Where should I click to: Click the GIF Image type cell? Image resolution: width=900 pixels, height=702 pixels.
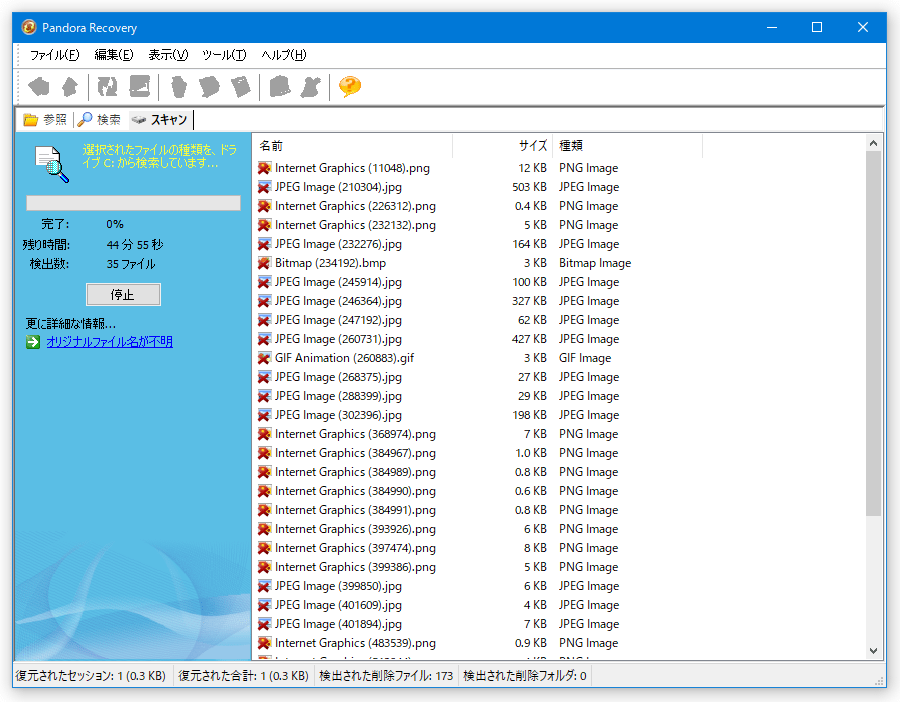coord(585,358)
